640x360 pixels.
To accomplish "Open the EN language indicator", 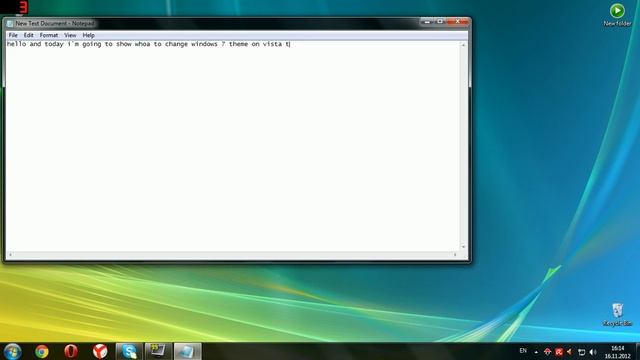I will coord(523,351).
